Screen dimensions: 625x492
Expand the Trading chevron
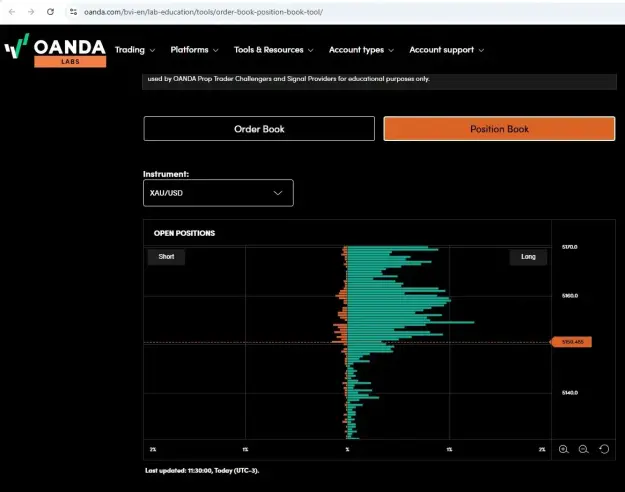(152, 50)
